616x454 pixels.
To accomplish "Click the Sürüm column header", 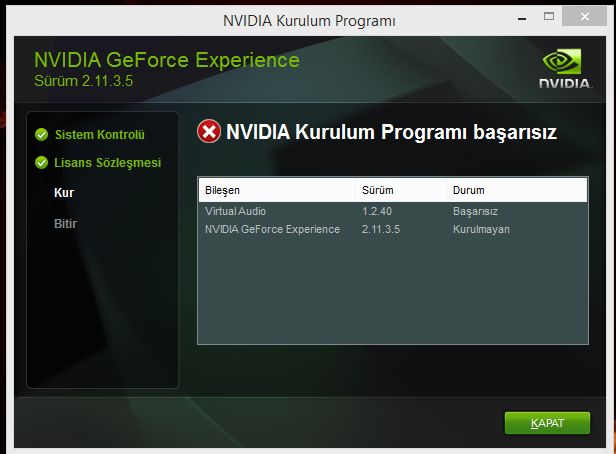I will tap(401, 190).
